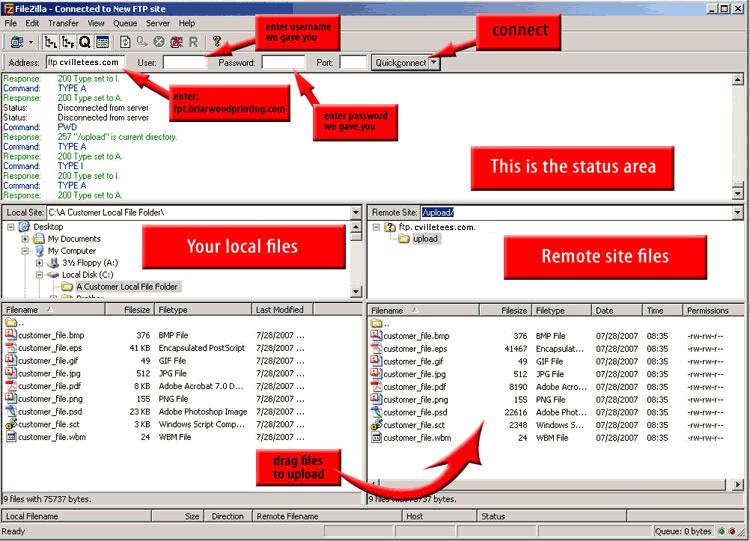Open dropdown arrow beside Site Manager icon

click(31, 42)
